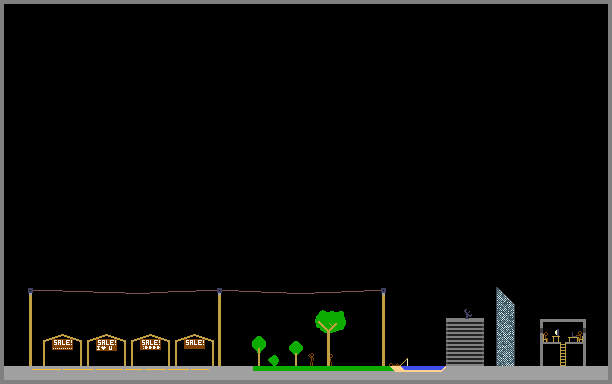Select the wooden ladder in the gray house
This screenshot has width=612, height=384.
563,355
